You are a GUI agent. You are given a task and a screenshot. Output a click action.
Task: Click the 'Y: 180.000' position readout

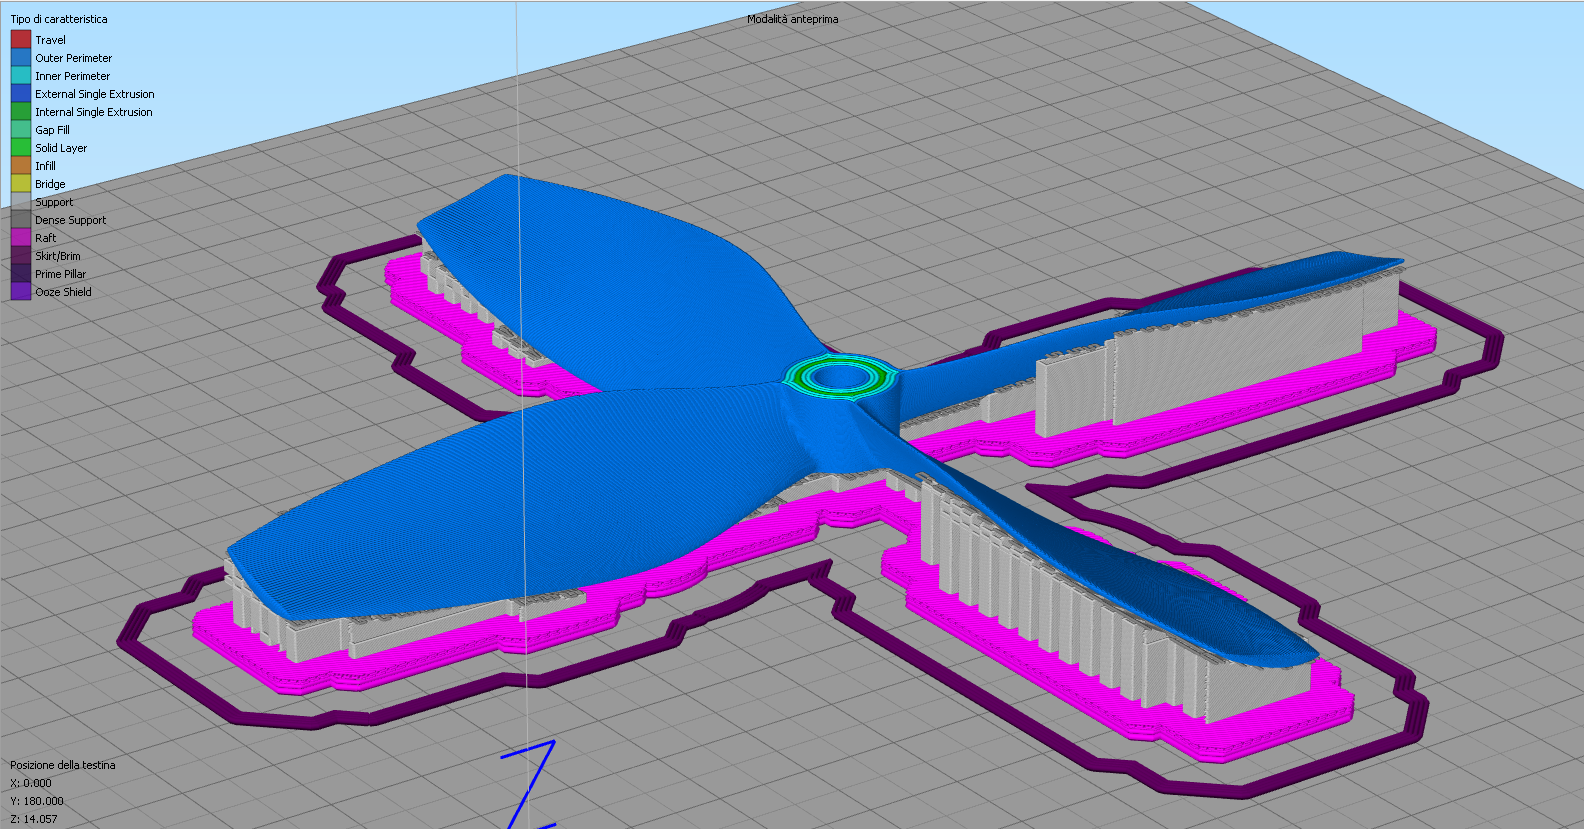[37, 801]
